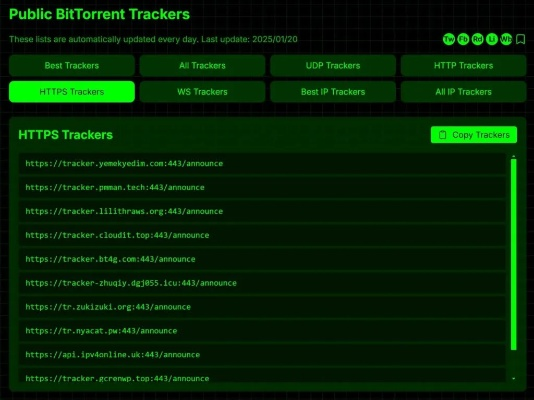Select the active HTTPS Trackers tab

tap(72, 92)
